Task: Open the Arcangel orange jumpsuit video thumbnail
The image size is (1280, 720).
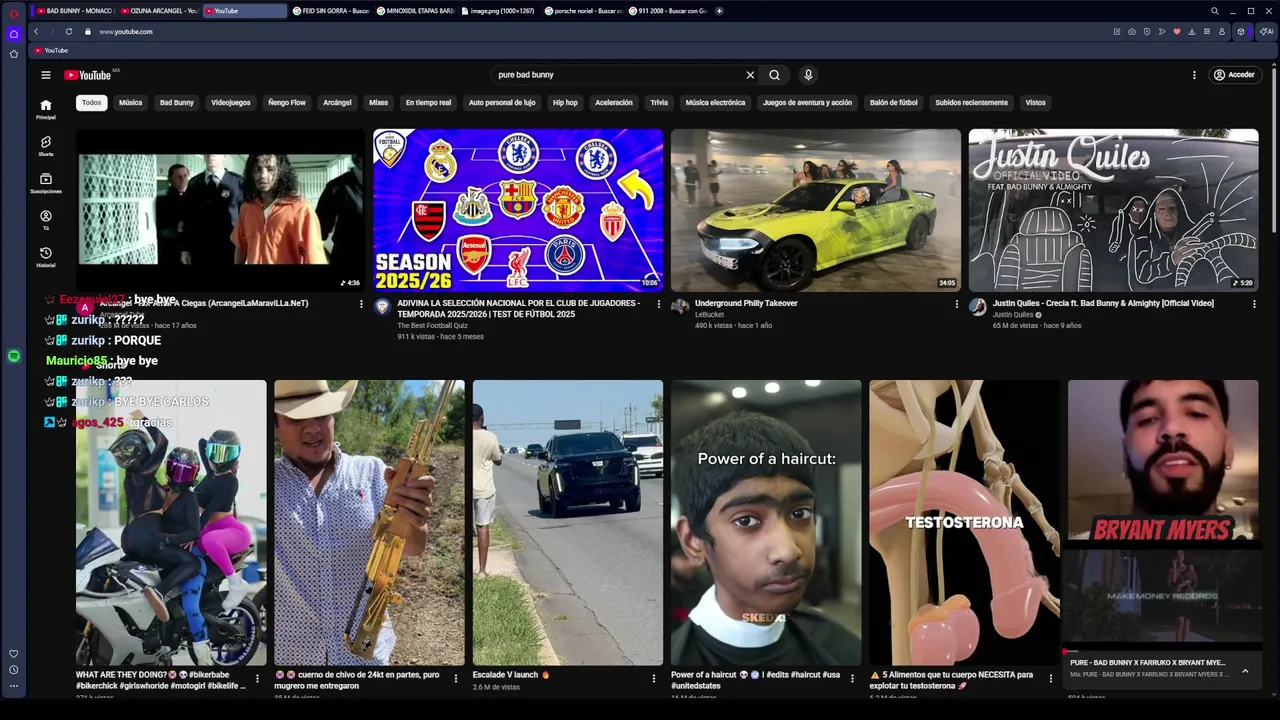Action: [220, 210]
